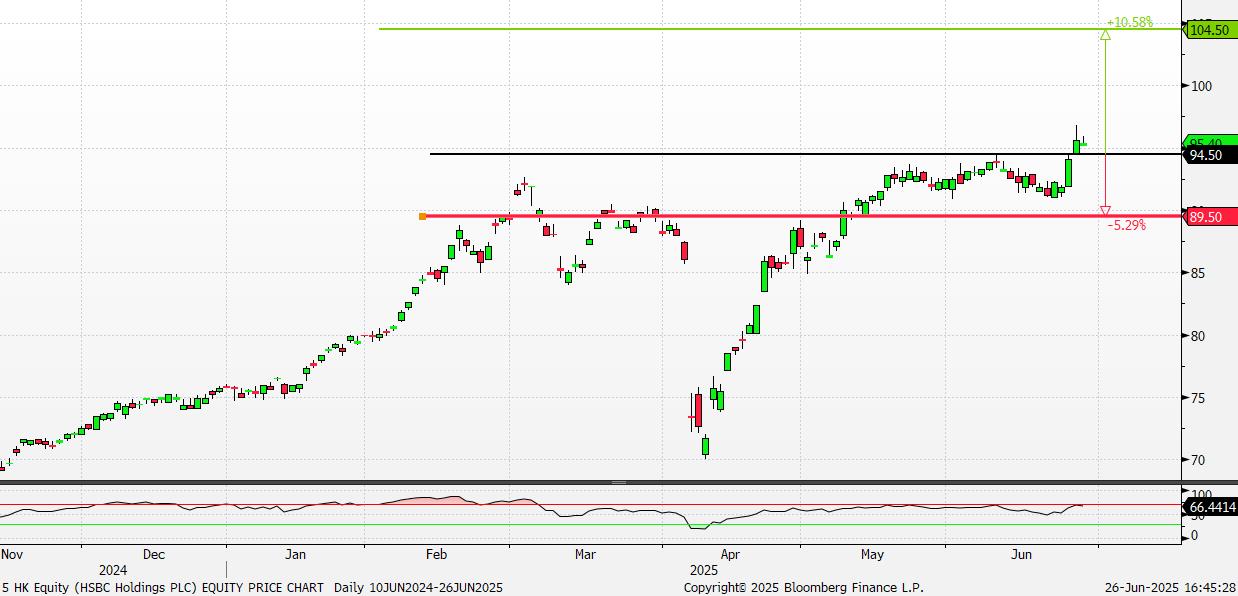
Task: Click the Apr label on the time axis
Action: click(730, 553)
